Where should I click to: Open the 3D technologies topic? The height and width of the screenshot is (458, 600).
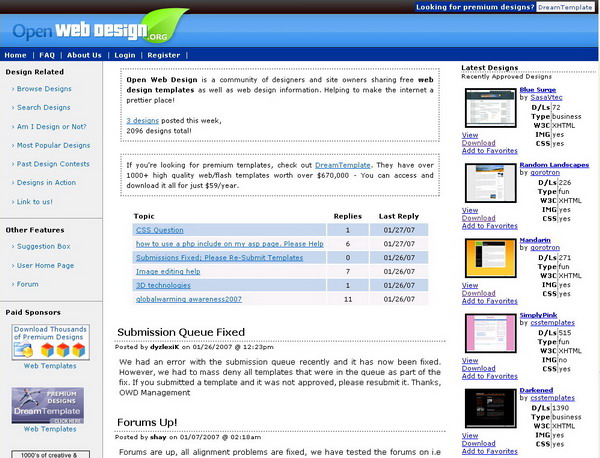click(x=163, y=285)
